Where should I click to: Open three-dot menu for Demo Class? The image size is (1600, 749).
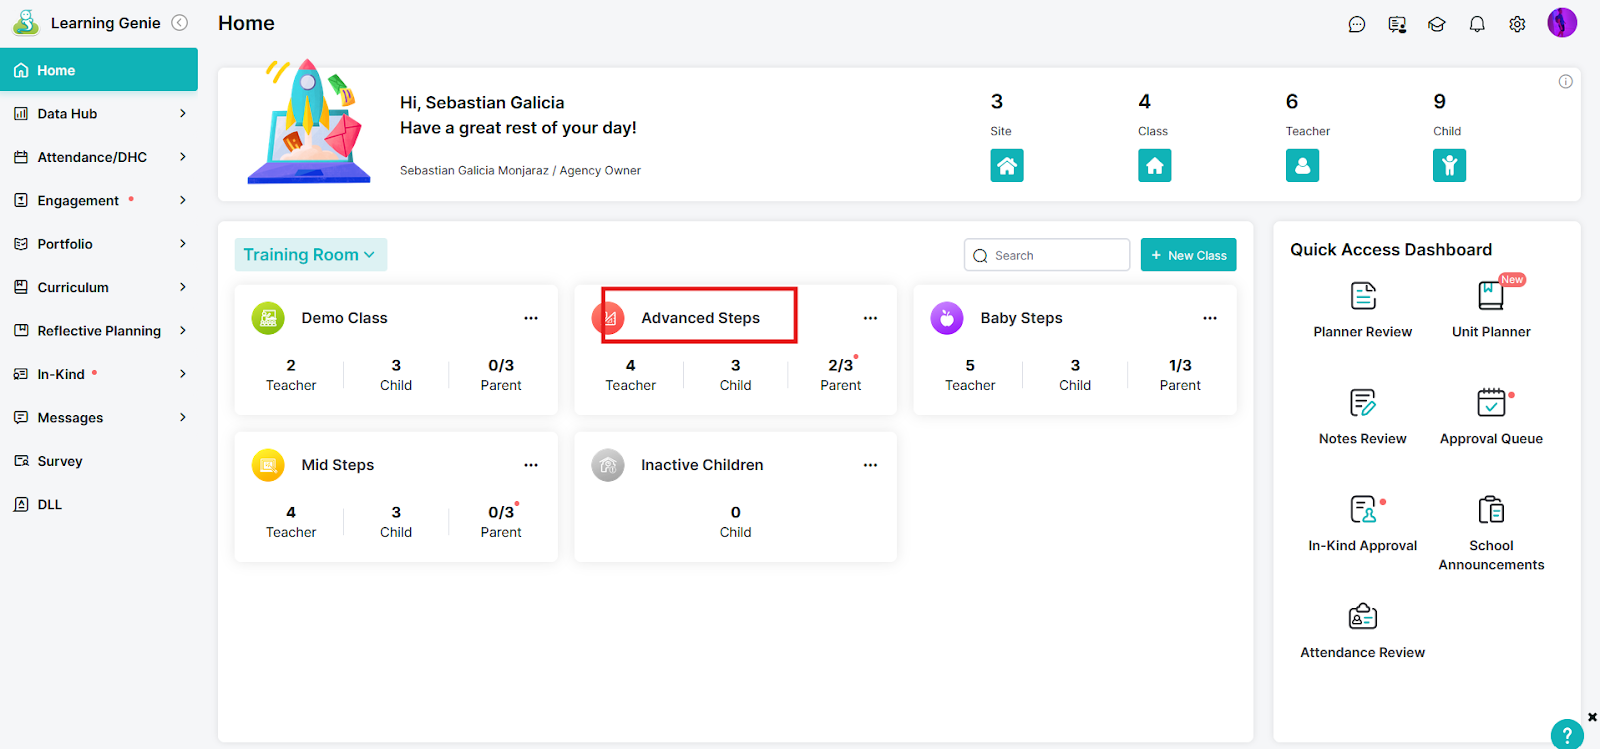point(531,318)
